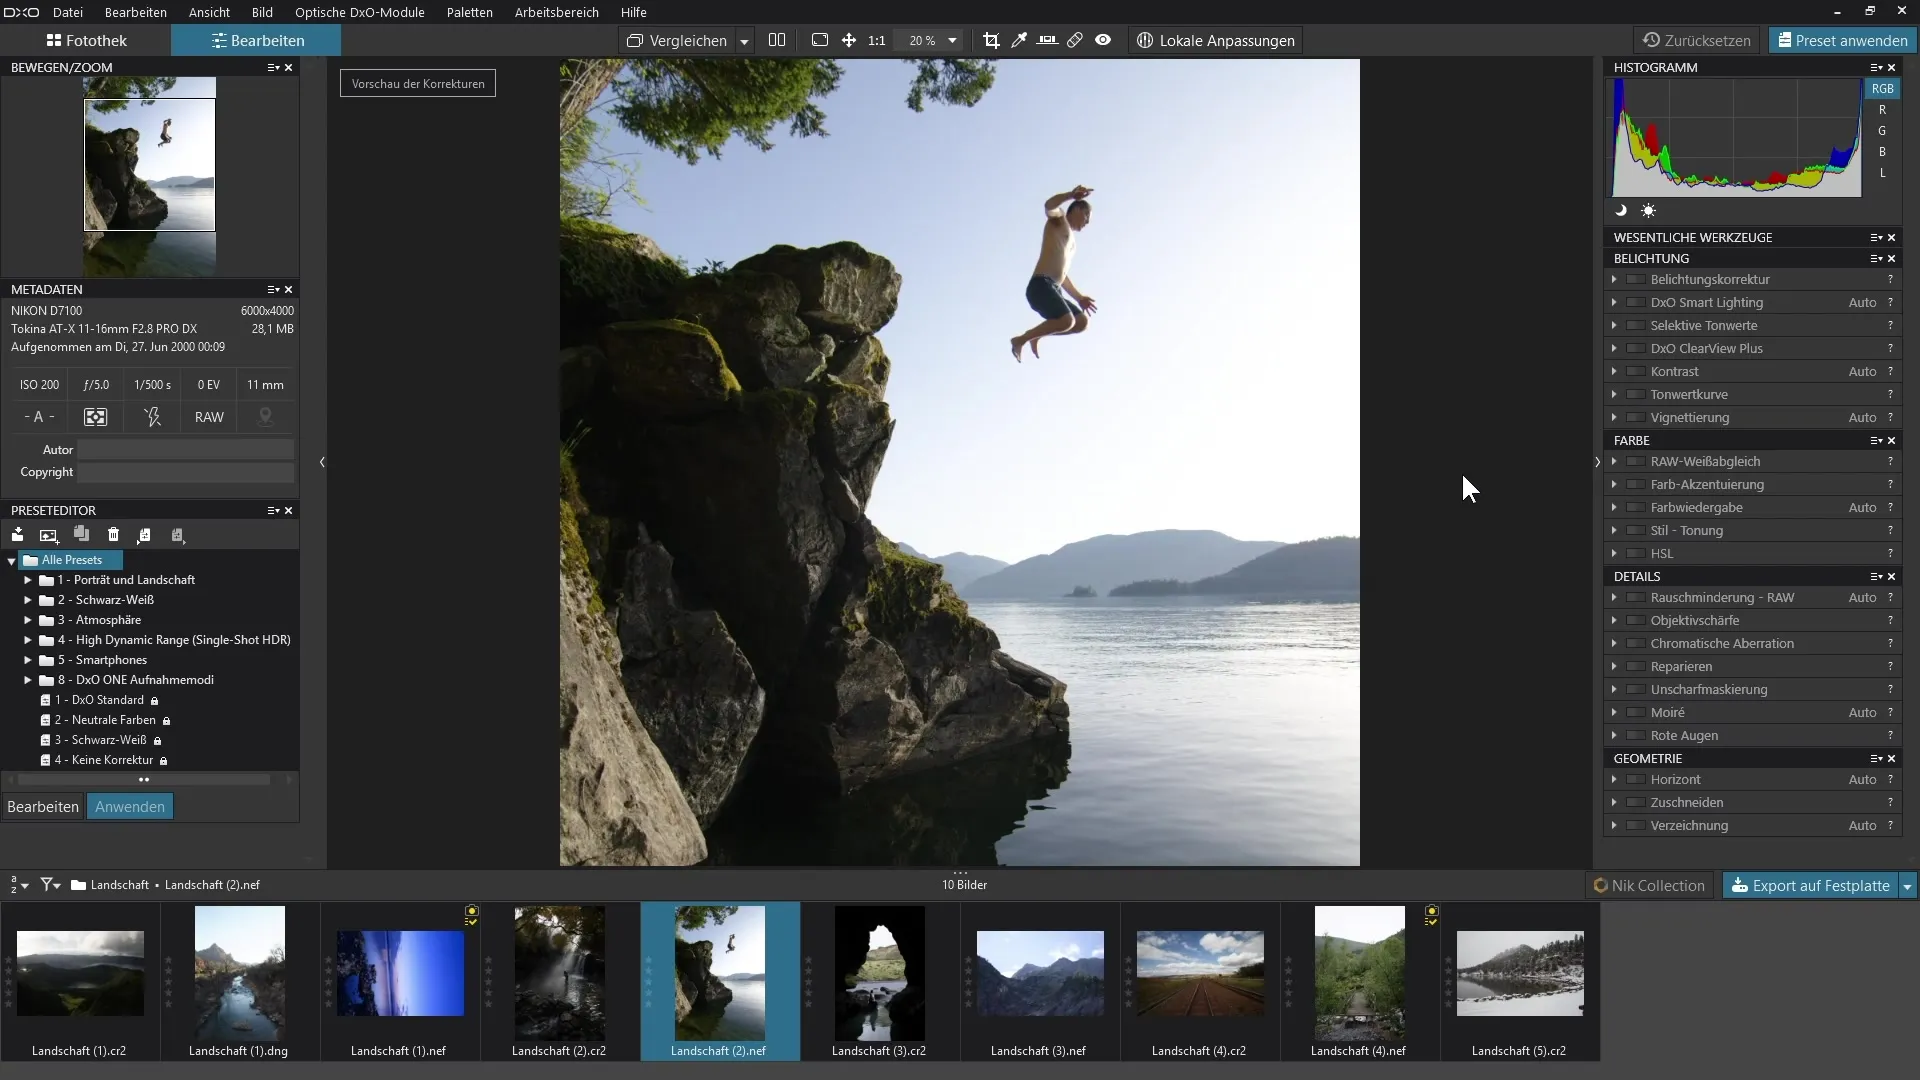Open filmstrip sort order icon

coord(19,885)
